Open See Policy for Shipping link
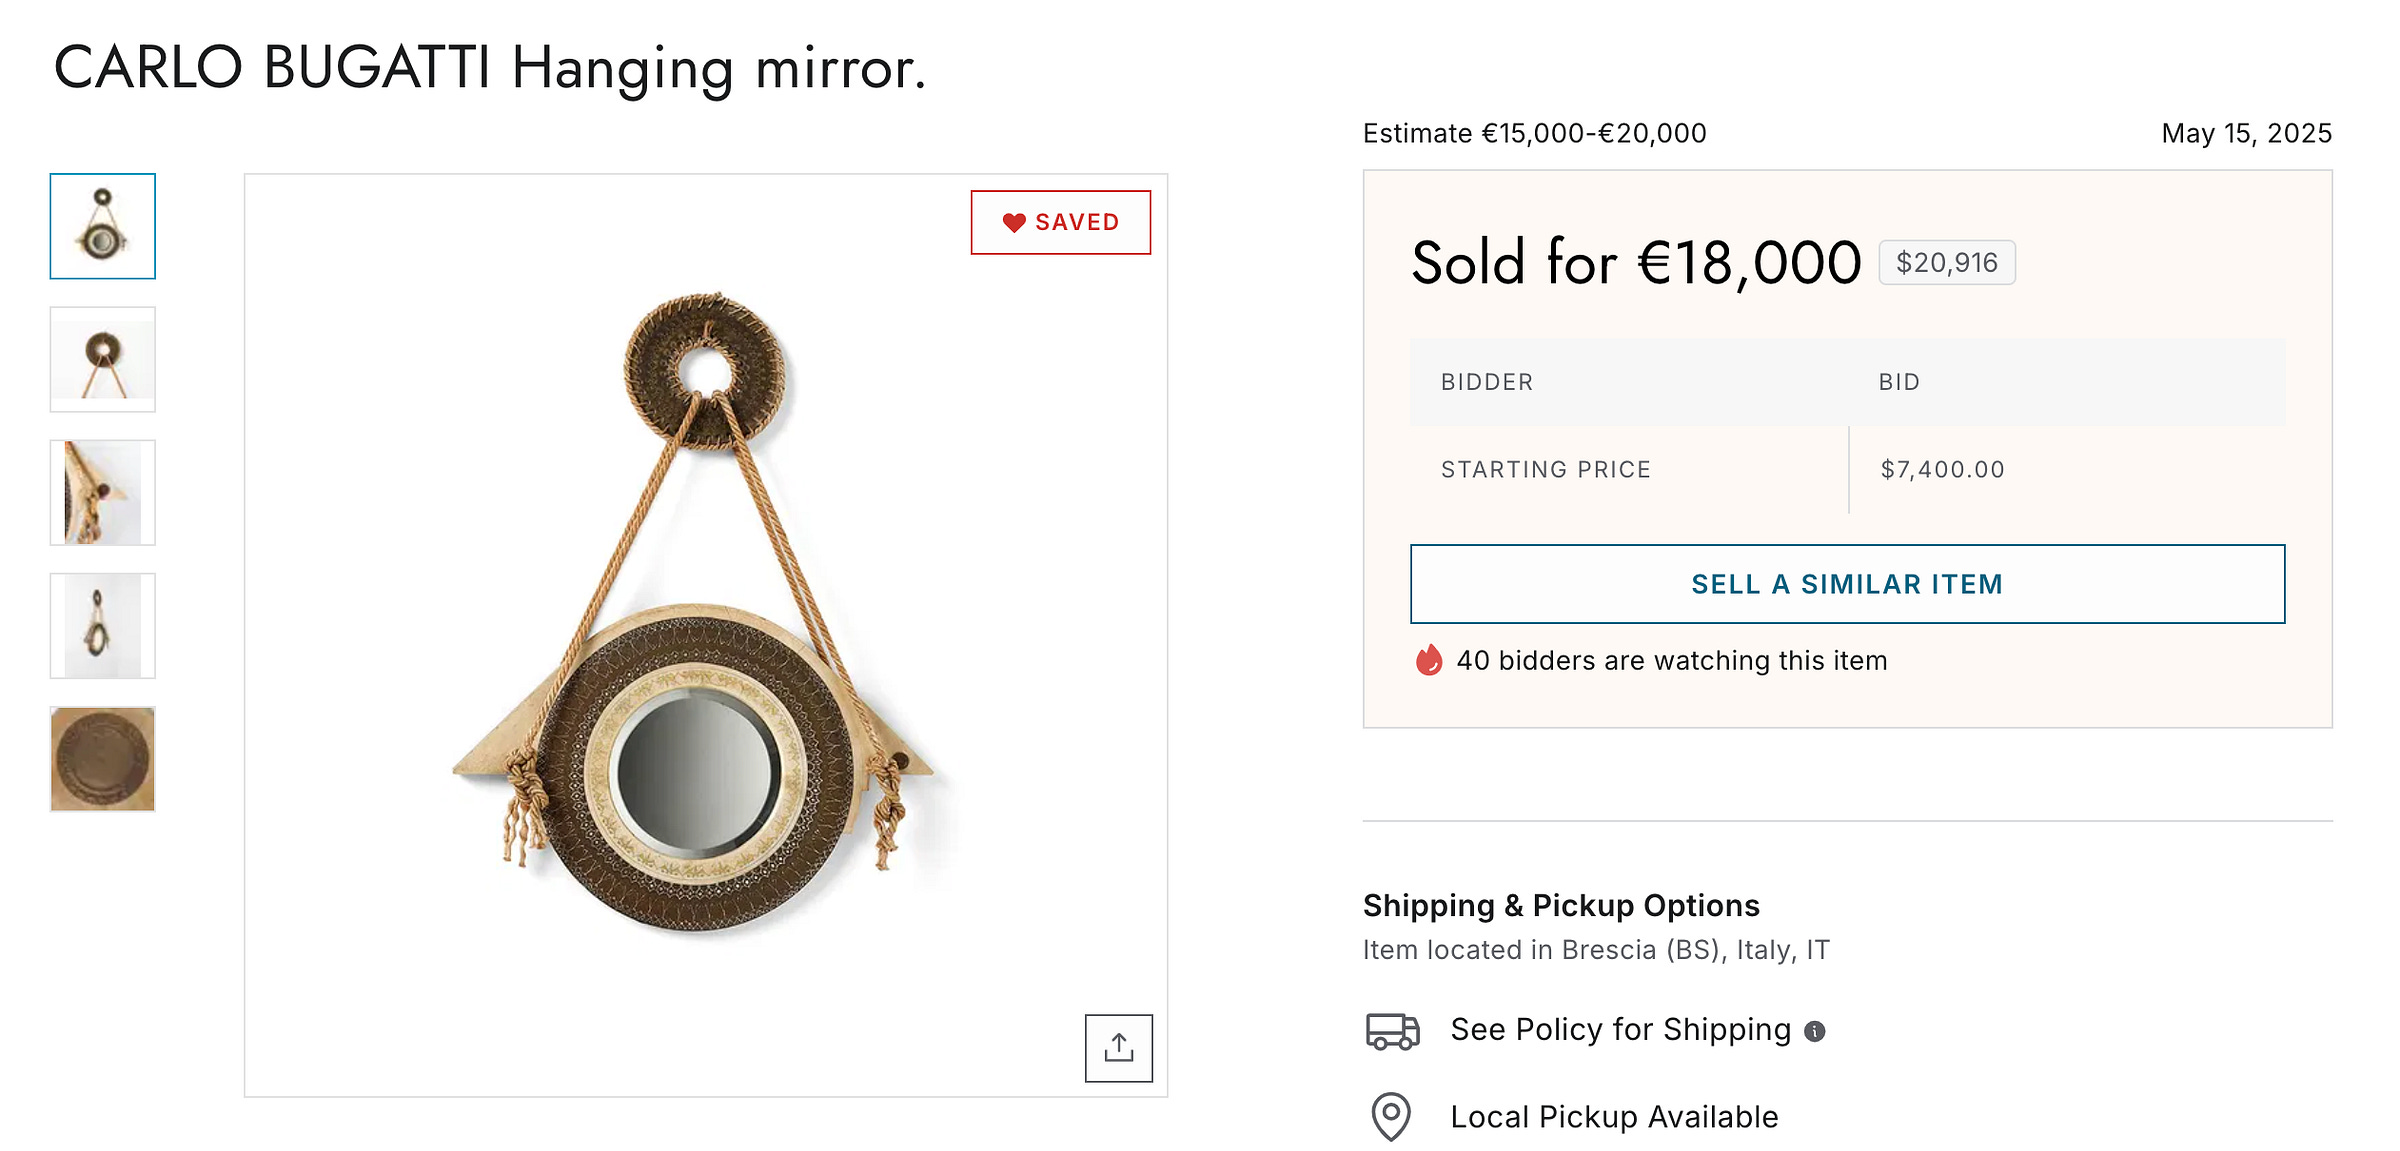This screenshot has height=1151, width=2400. coord(1620,1030)
